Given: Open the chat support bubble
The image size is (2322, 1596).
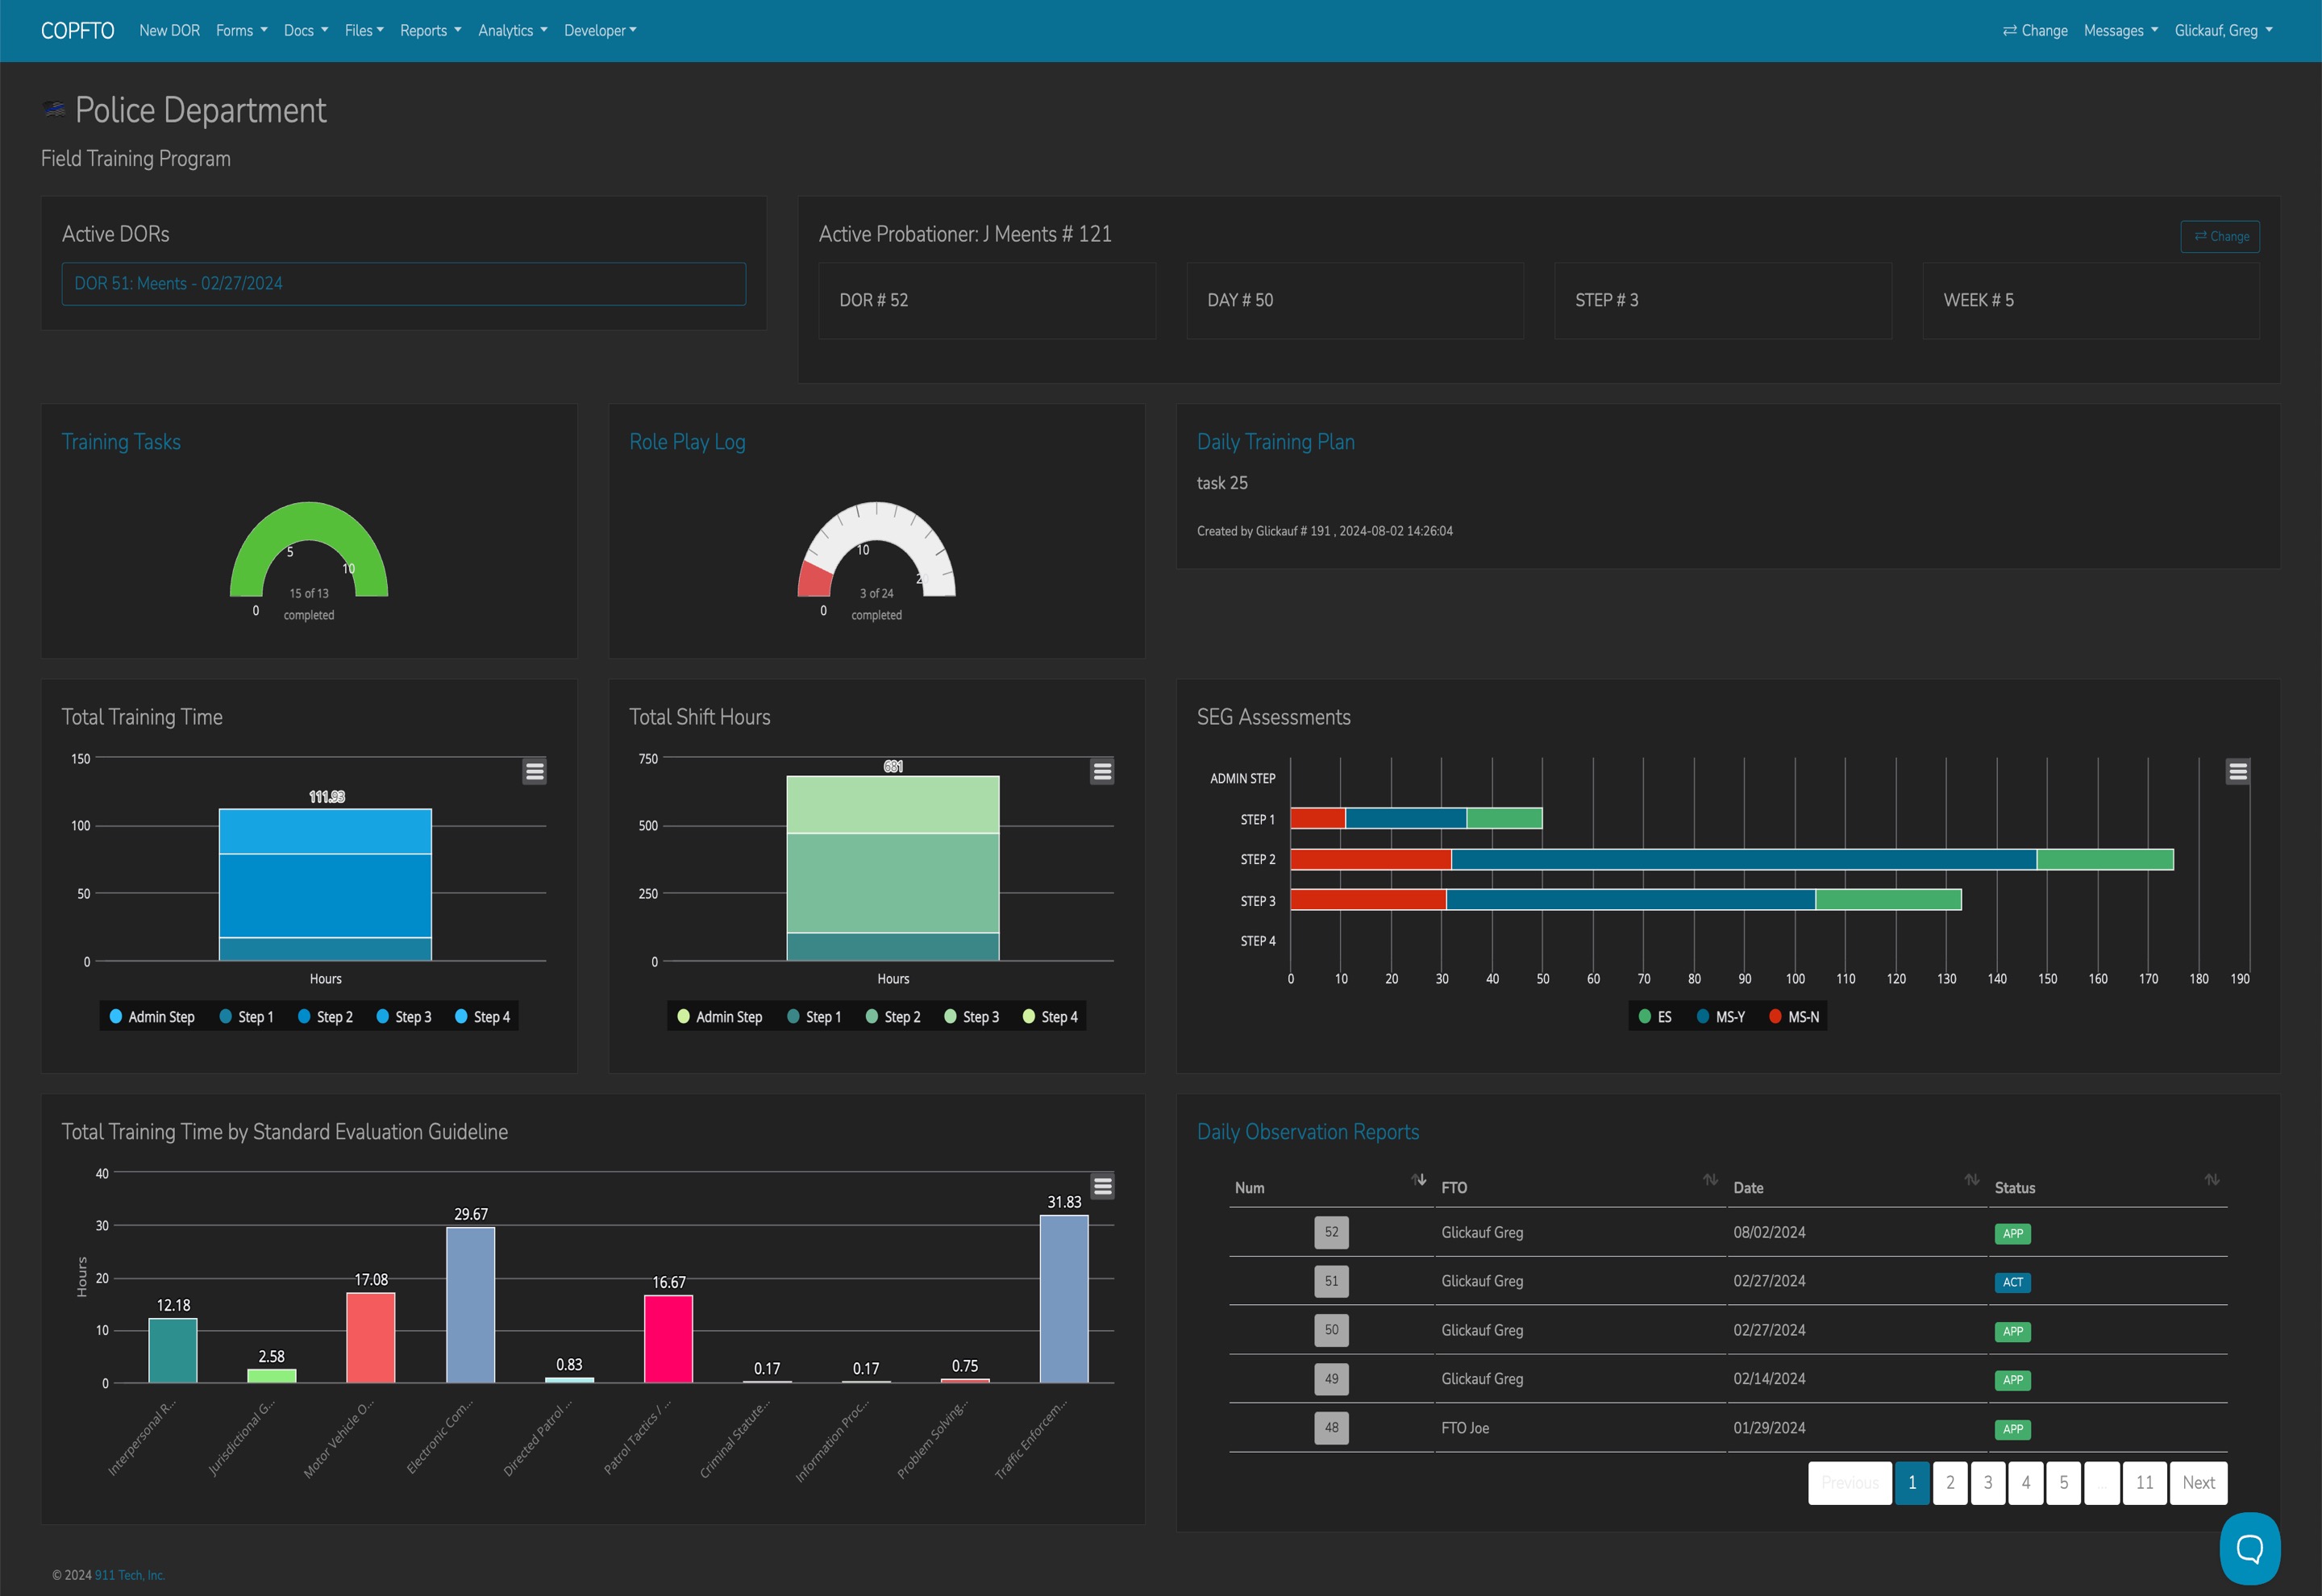Looking at the screenshot, I should tap(2249, 1548).
